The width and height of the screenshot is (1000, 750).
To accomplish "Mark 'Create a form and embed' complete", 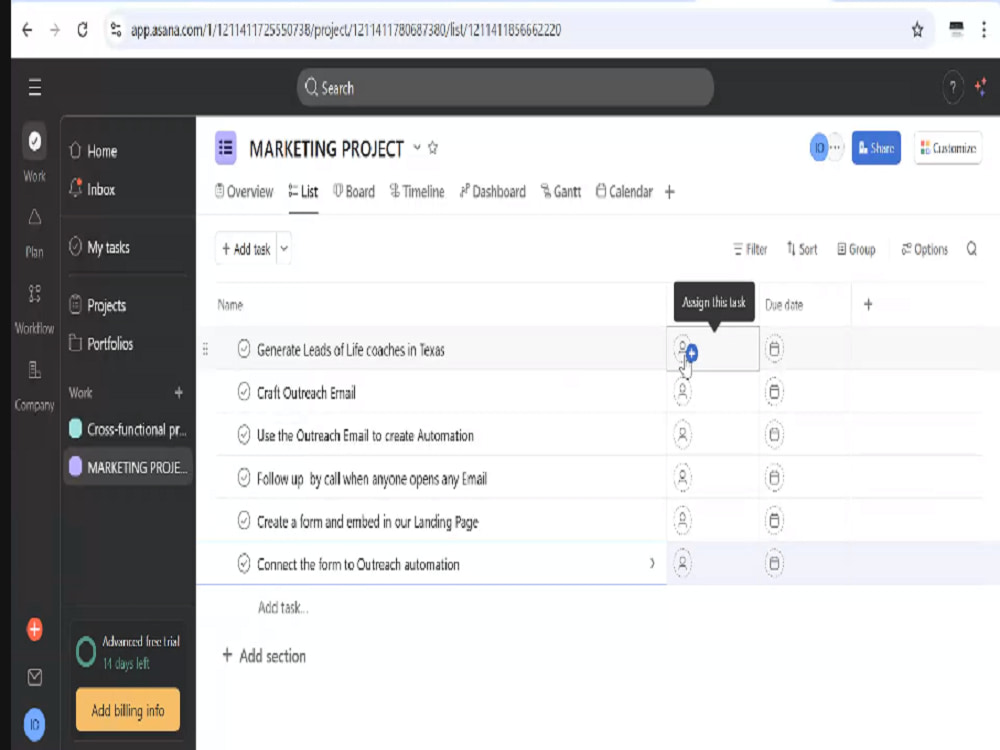I will tap(244, 520).
